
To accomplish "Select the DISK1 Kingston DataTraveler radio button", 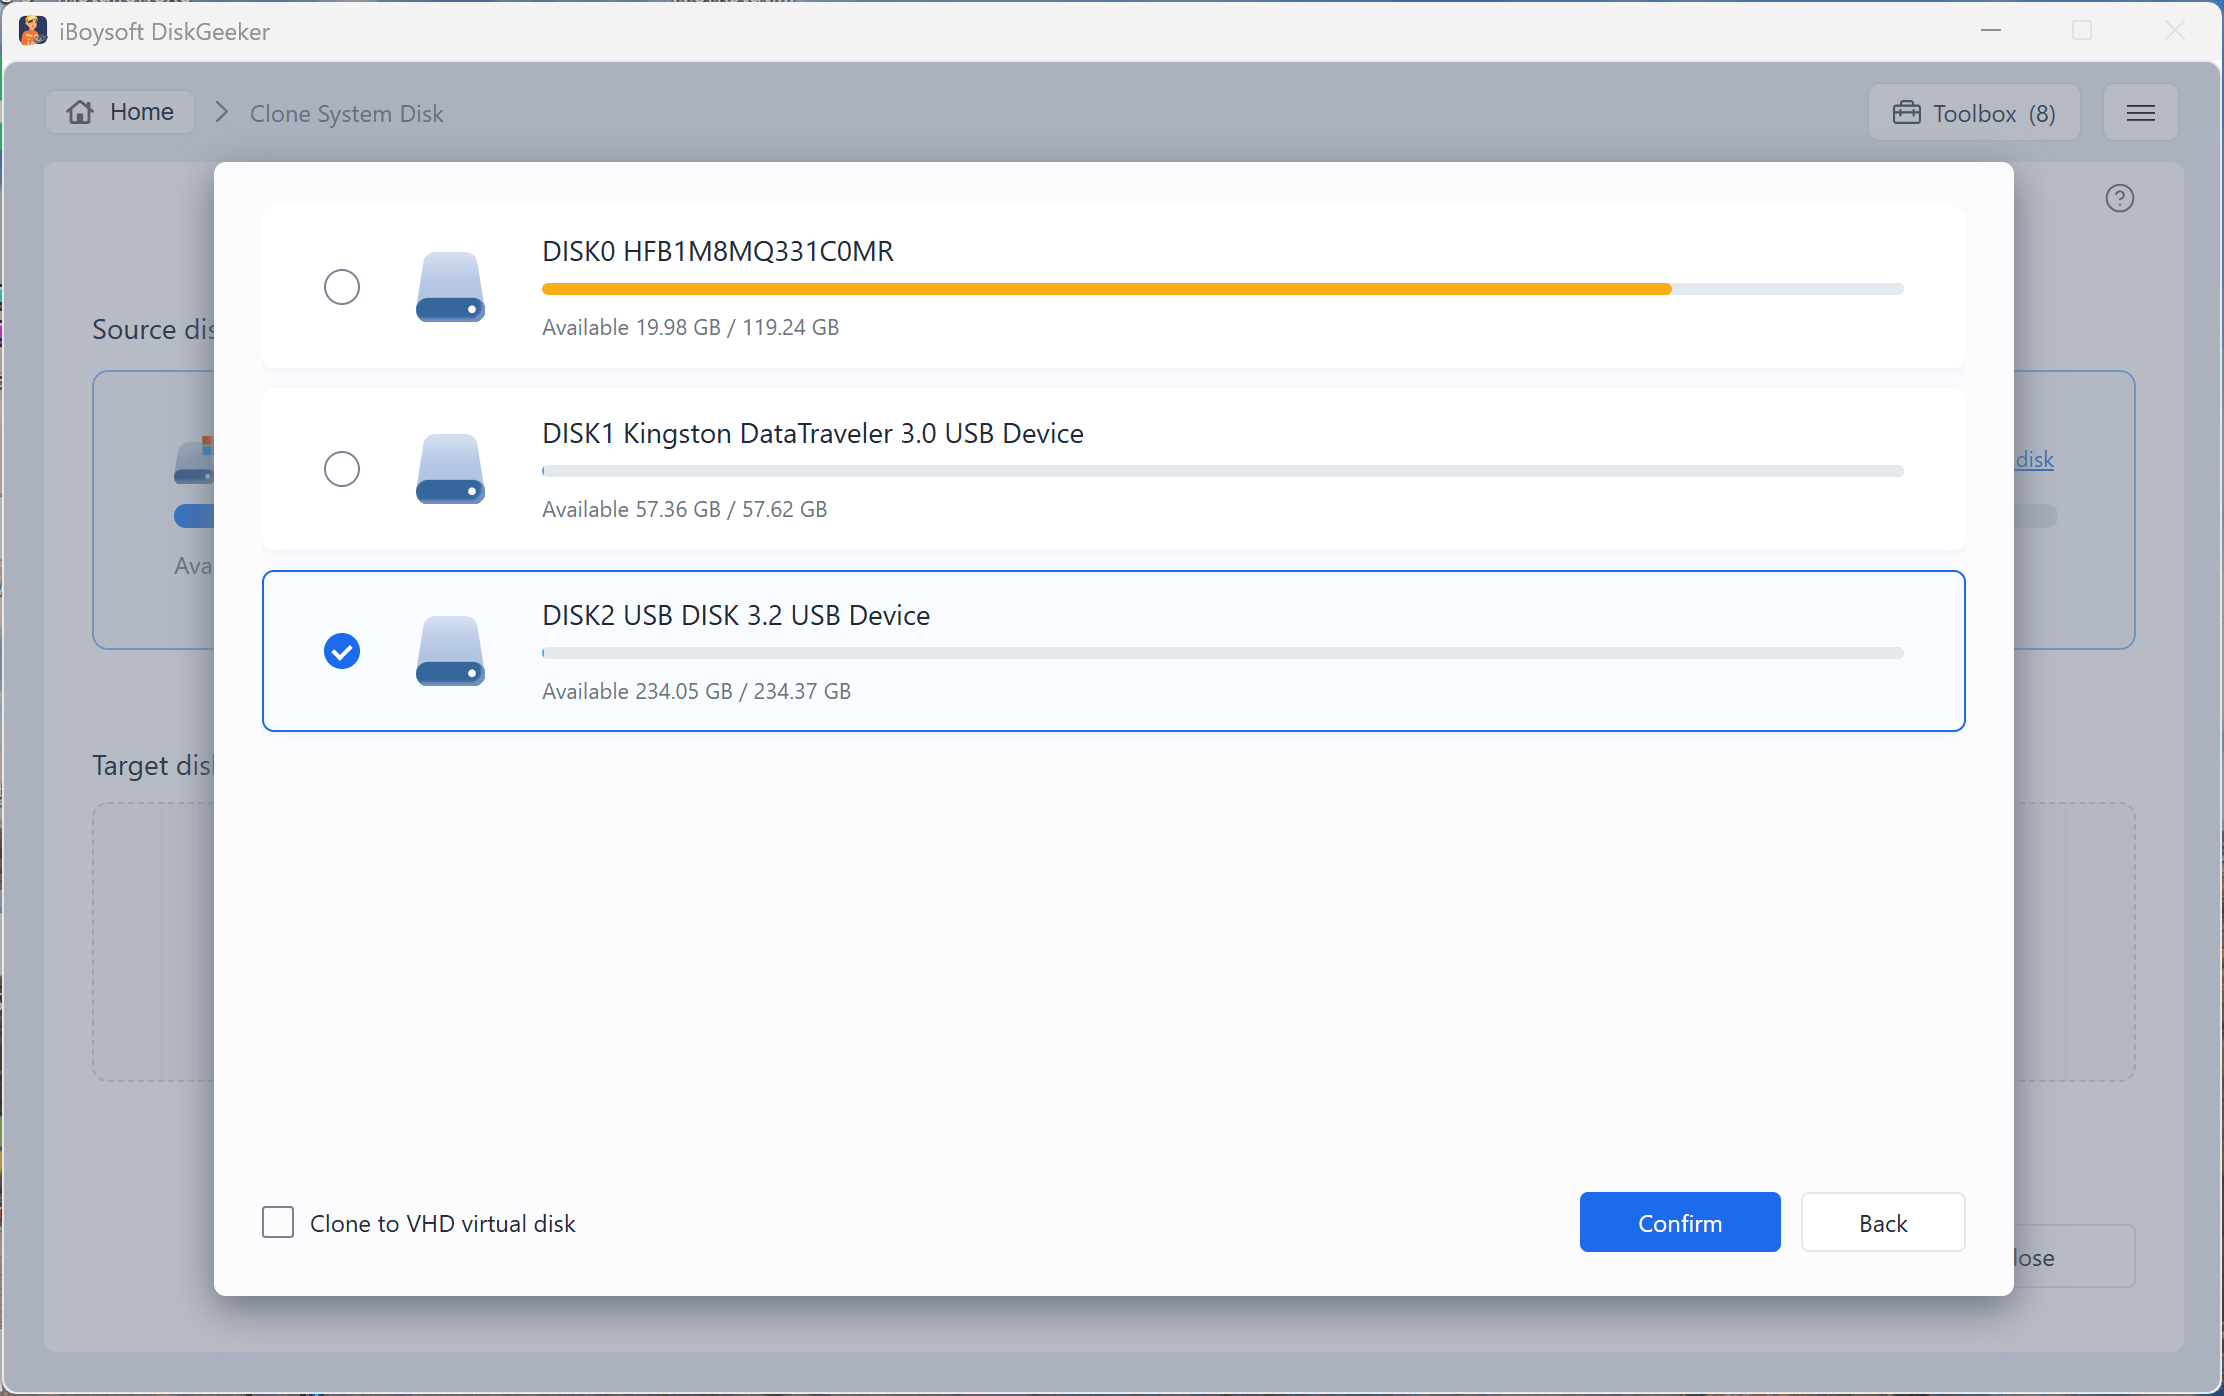I will tap(342, 469).
